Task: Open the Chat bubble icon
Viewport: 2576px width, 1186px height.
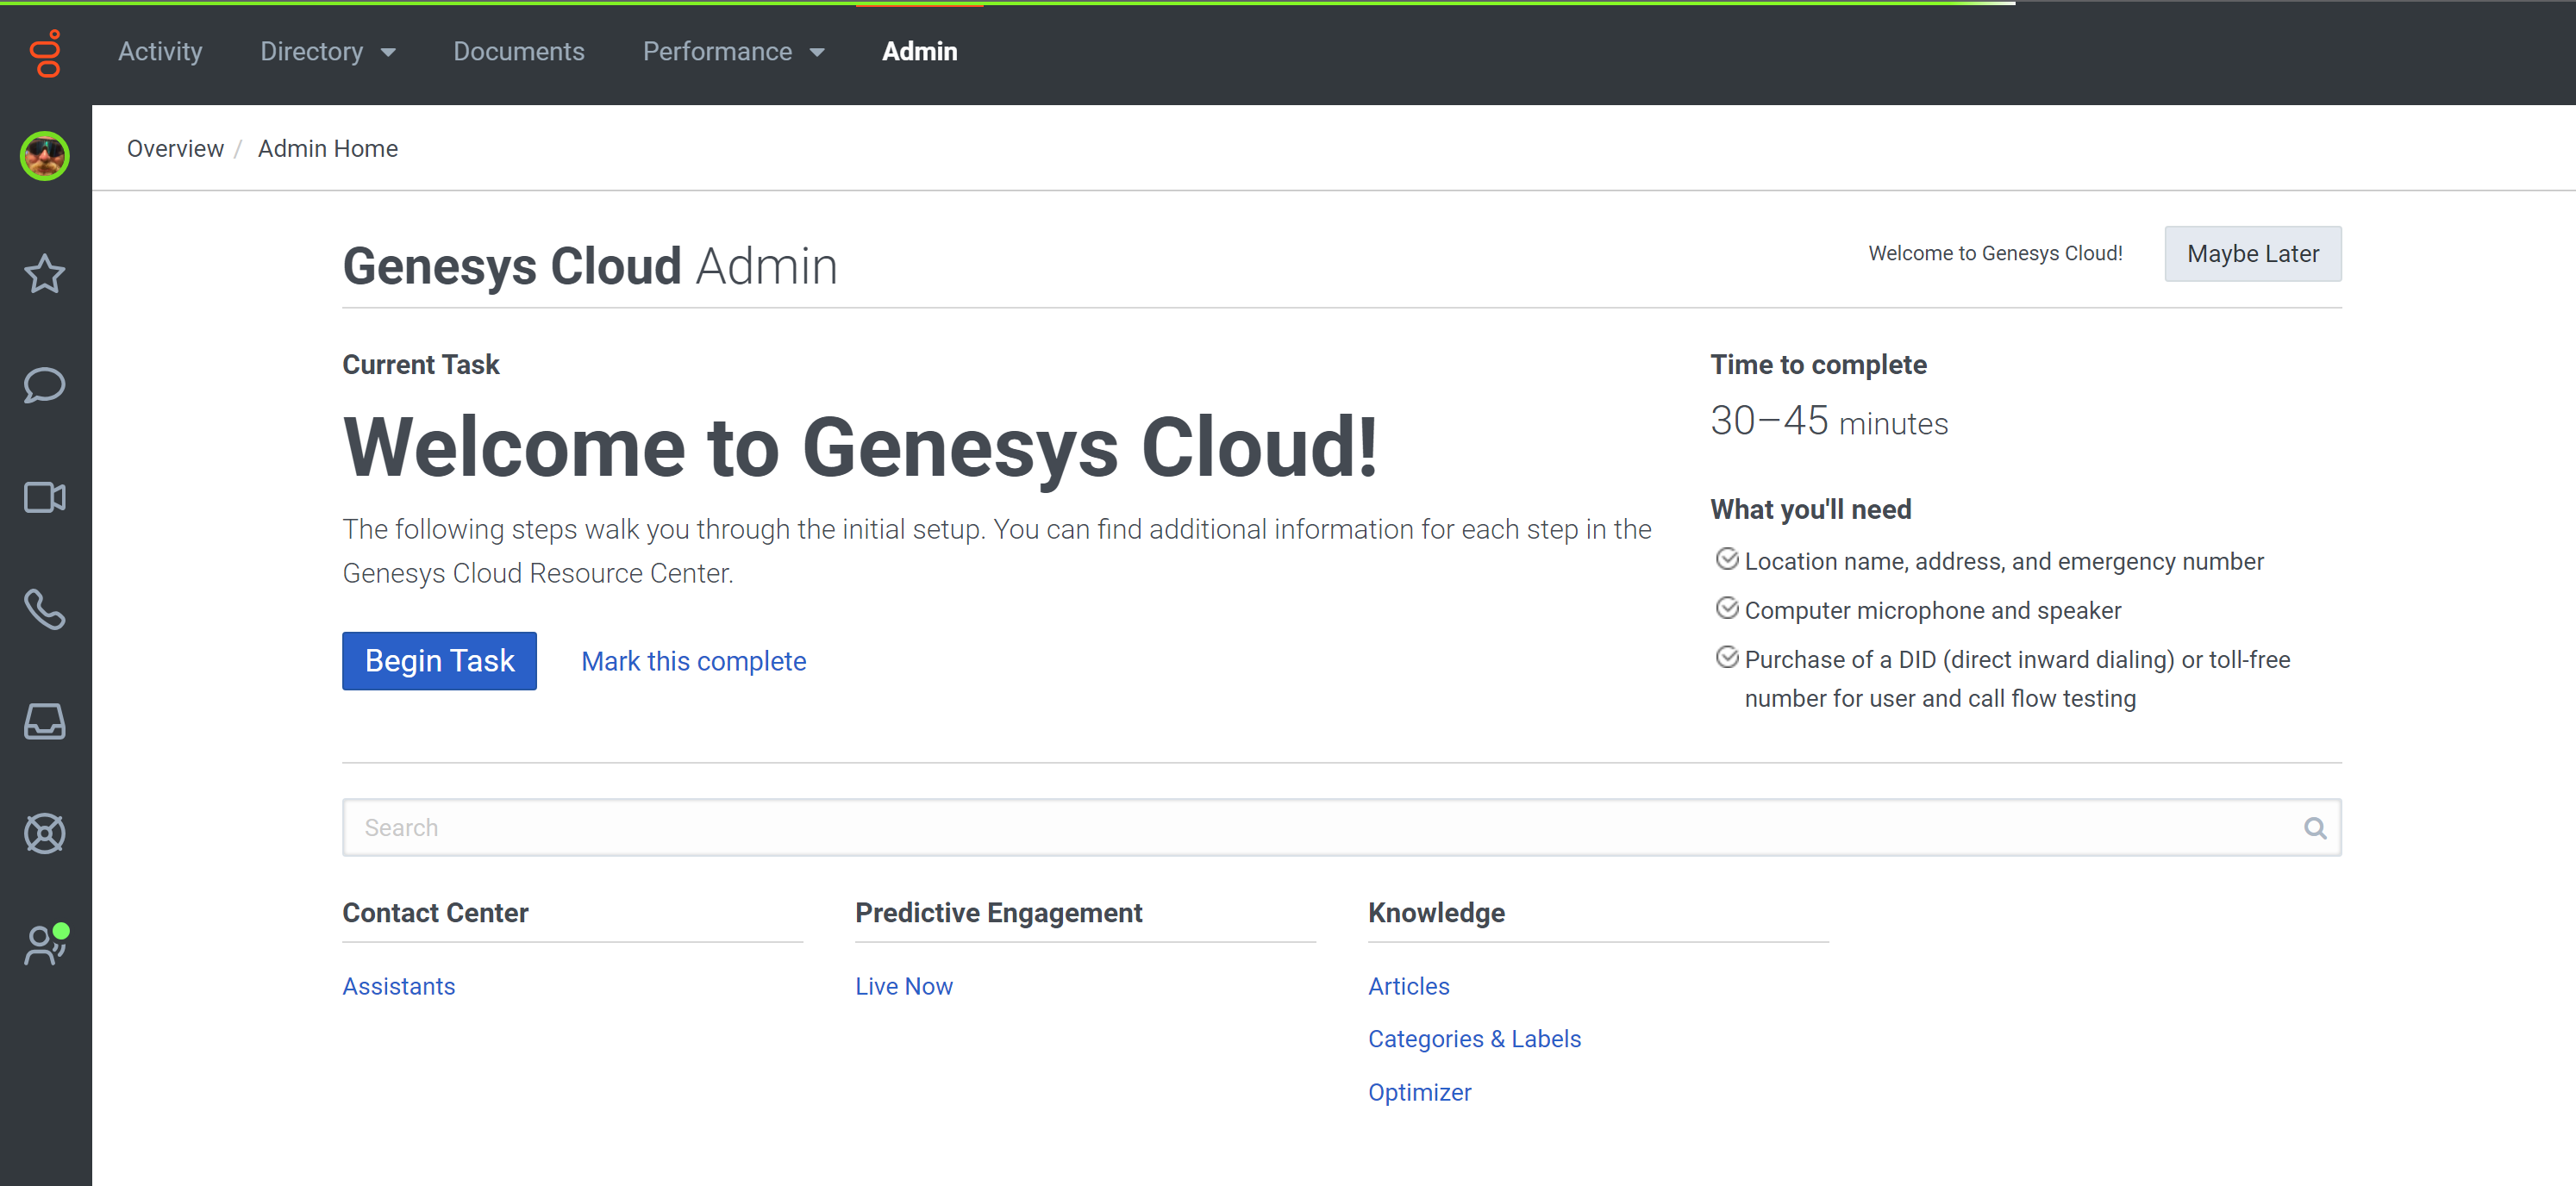Action: coord(45,385)
